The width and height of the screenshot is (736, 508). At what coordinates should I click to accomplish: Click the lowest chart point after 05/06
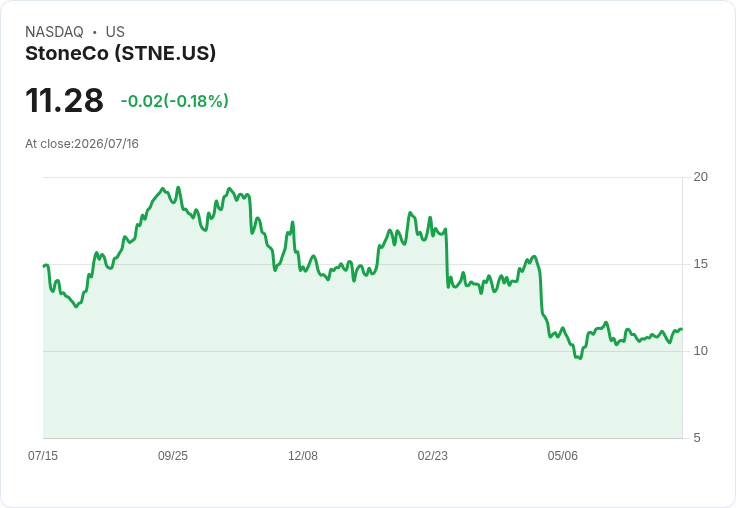pyautogui.click(x=580, y=358)
